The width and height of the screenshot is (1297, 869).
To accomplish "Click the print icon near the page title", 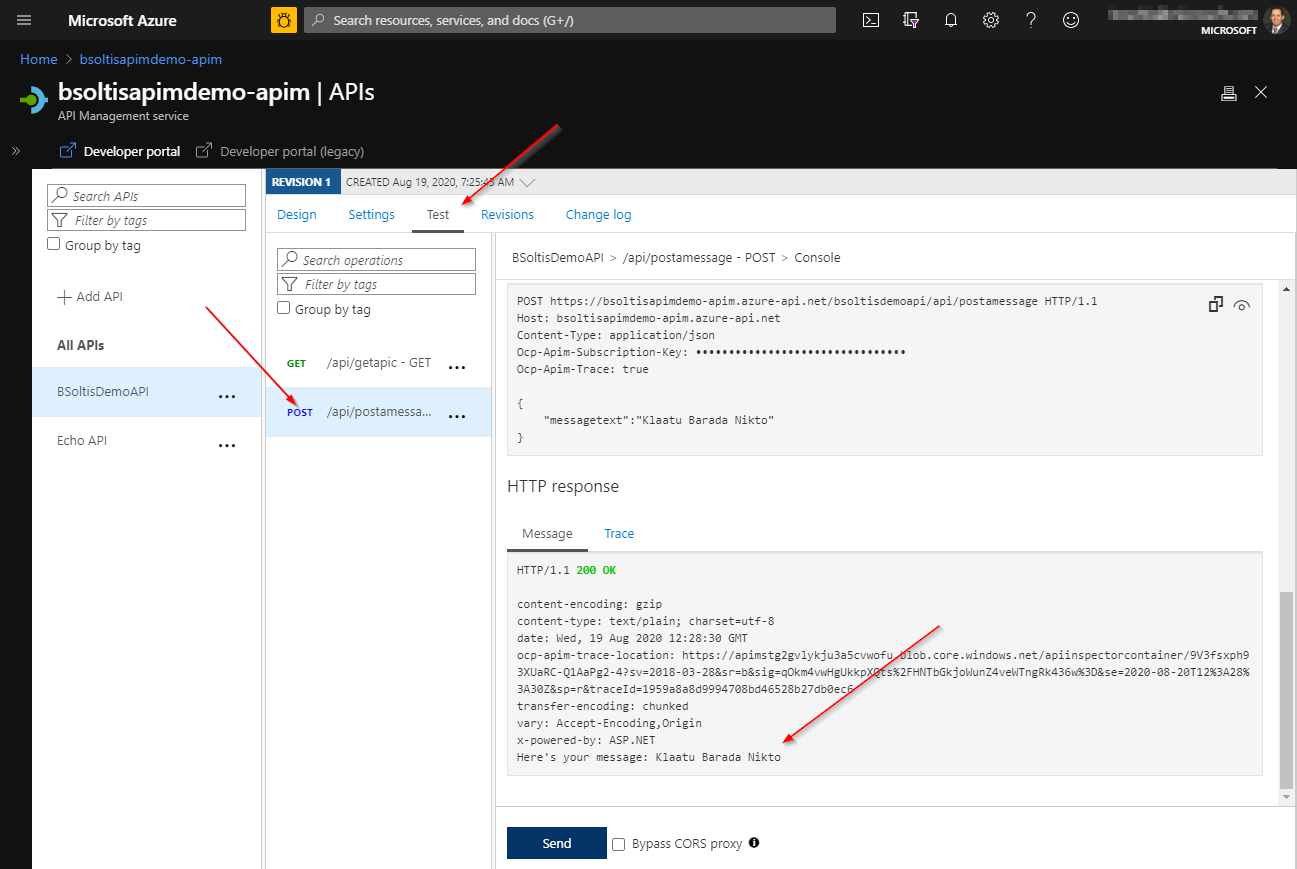I will coord(1229,92).
